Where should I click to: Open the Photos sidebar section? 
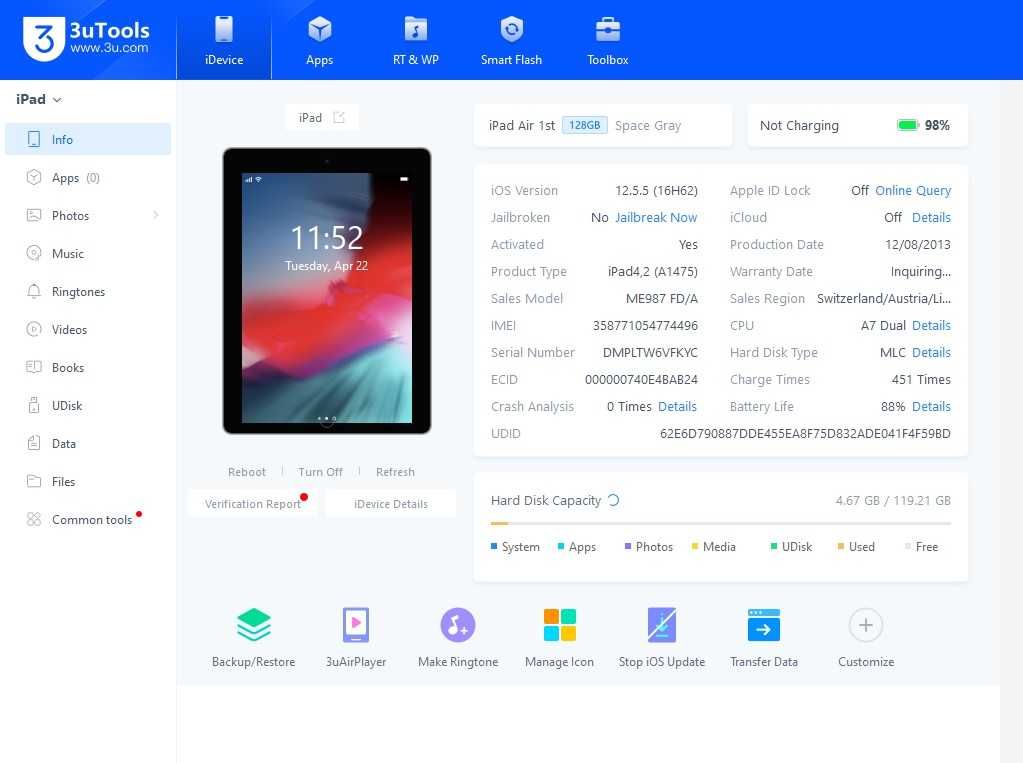(x=88, y=215)
